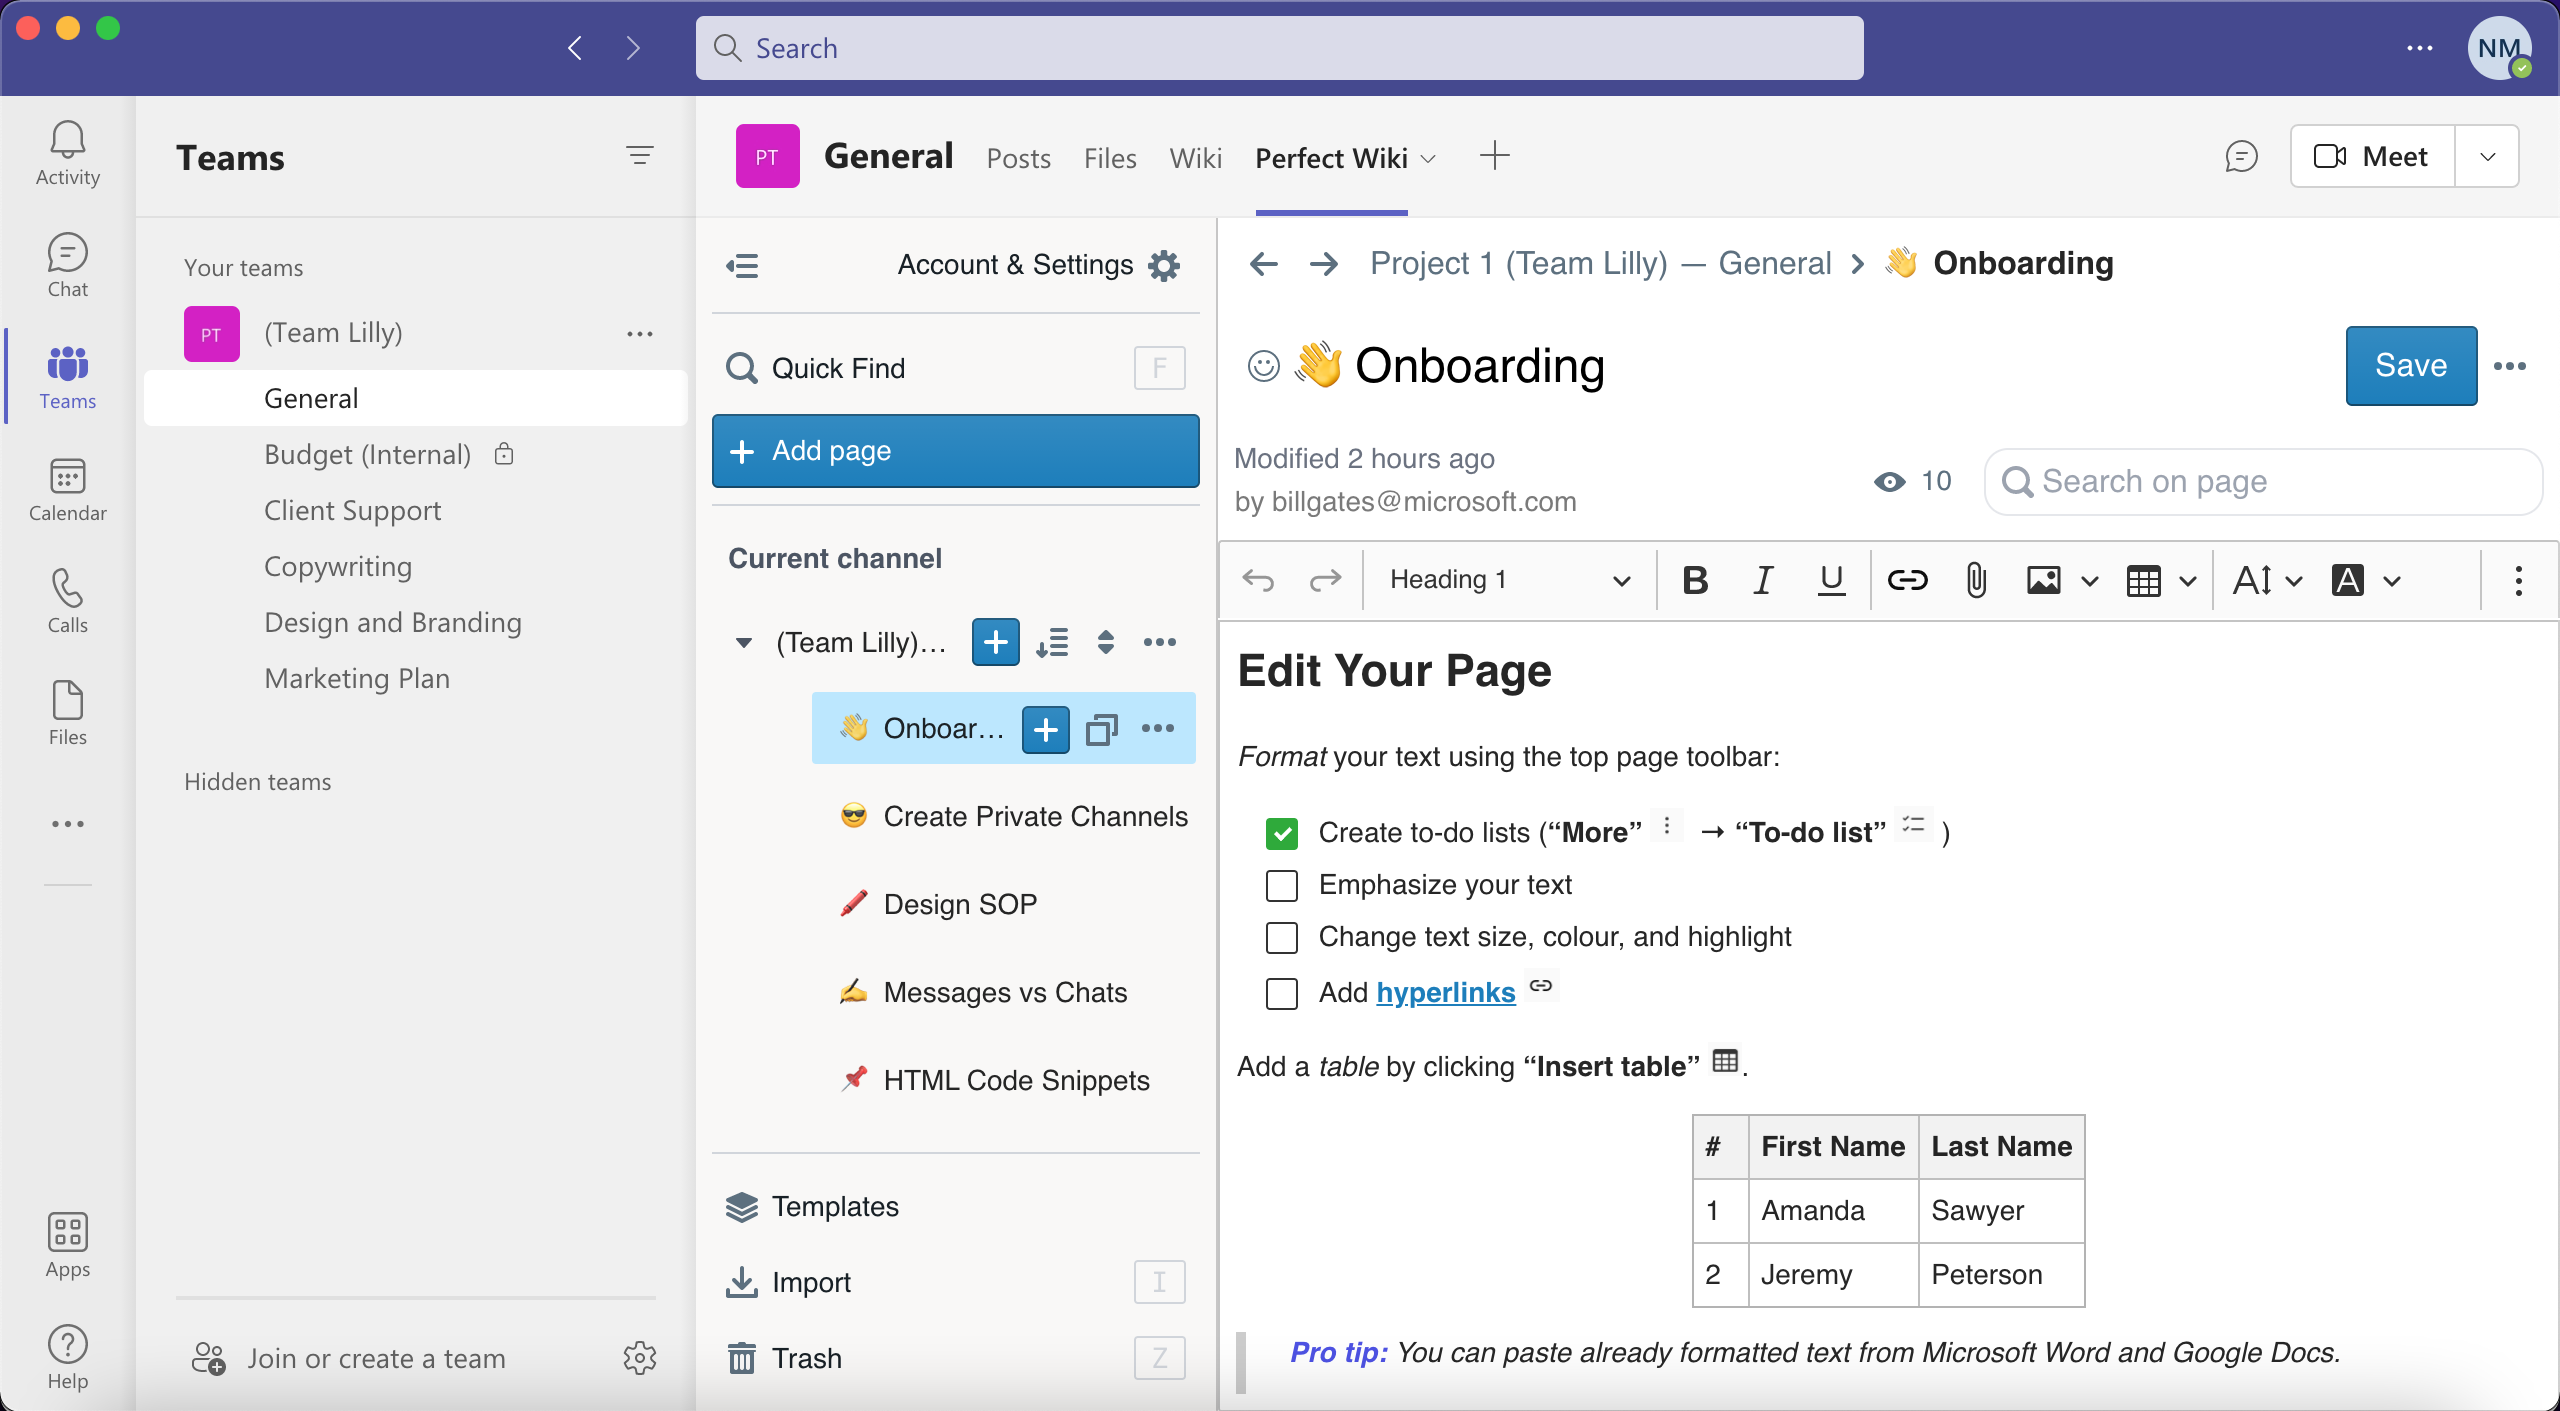Open more options for Team Lilly team
The height and width of the screenshot is (1411, 2560).
tap(640, 334)
